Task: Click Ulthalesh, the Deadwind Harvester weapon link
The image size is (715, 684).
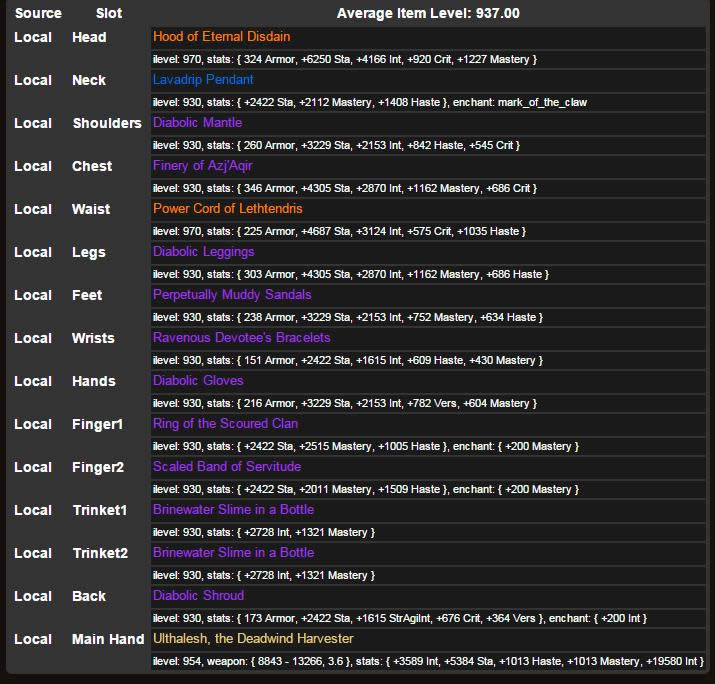Action: point(253,639)
